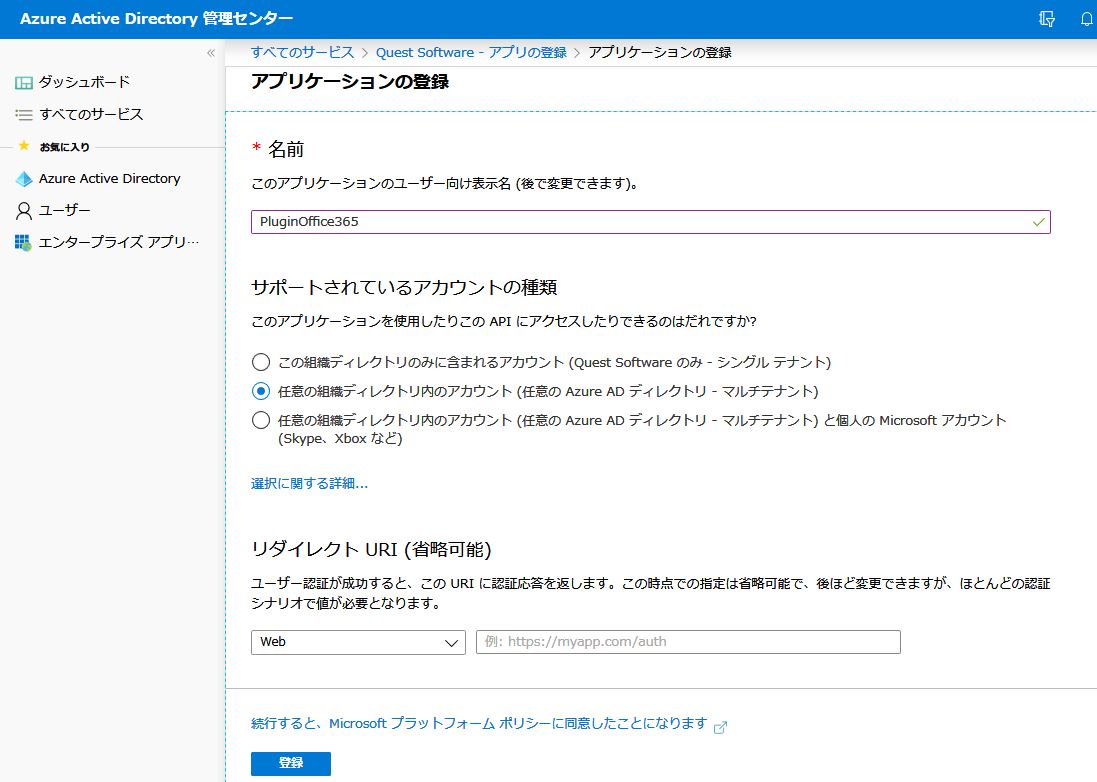Select multitenant Azure AD directory radio option
This screenshot has width=1097, height=782.
click(x=261, y=391)
